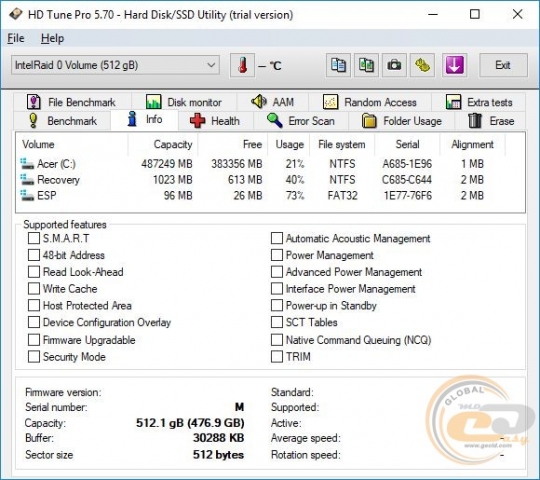Sort by the Volume column header
Image resolution: width=540 pixels, height=480 pixels.
(x=72, y=144)
